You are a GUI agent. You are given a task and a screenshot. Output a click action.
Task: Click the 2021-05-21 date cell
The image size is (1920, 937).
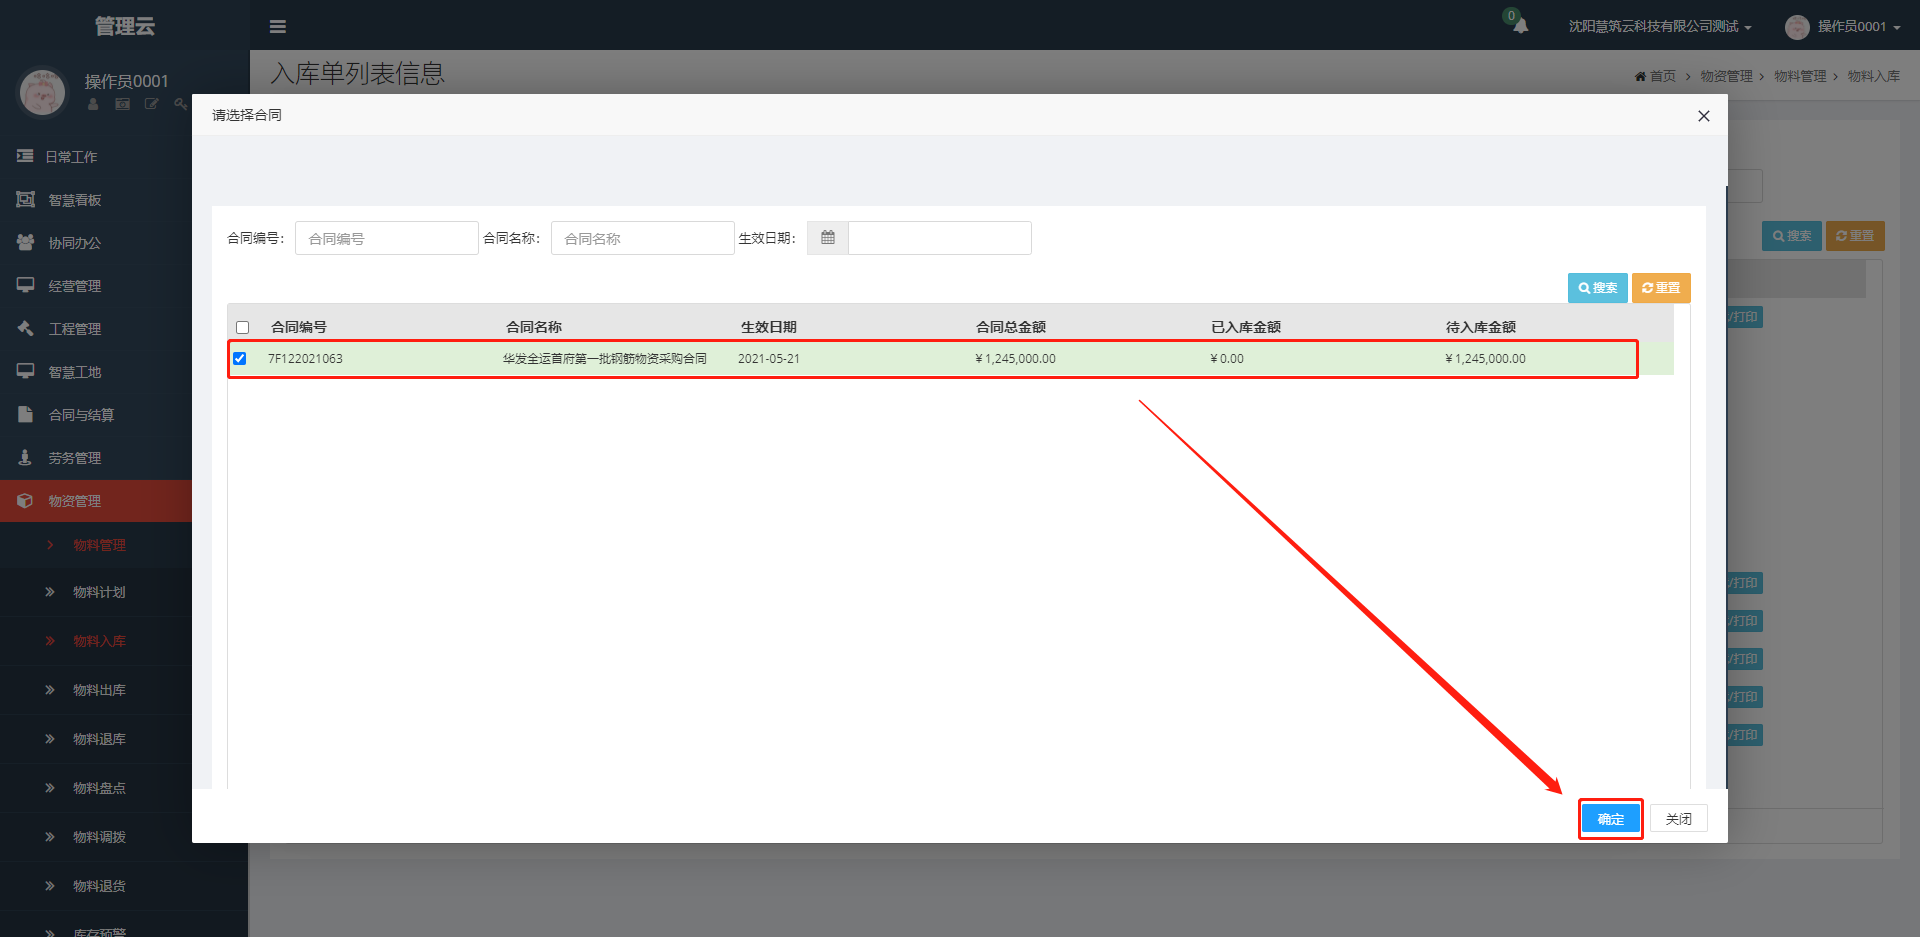[x=769, y=358]
